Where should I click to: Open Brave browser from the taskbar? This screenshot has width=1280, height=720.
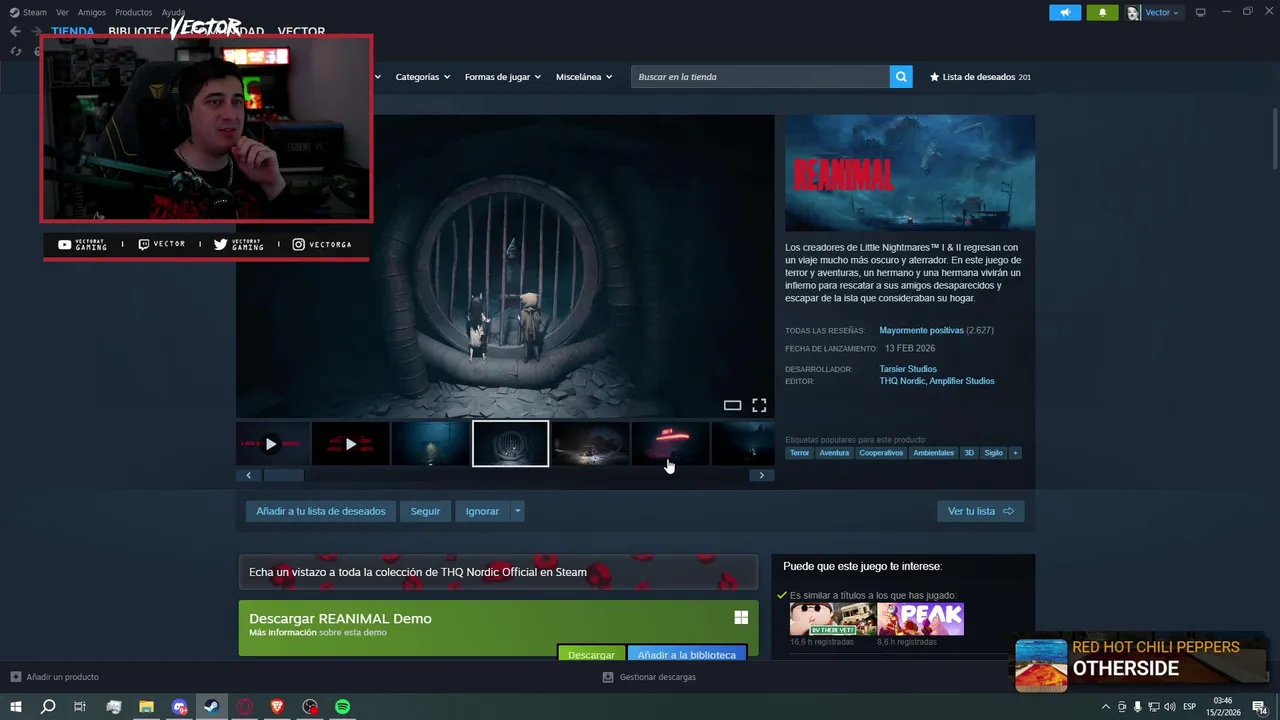(x=276, y=706)
